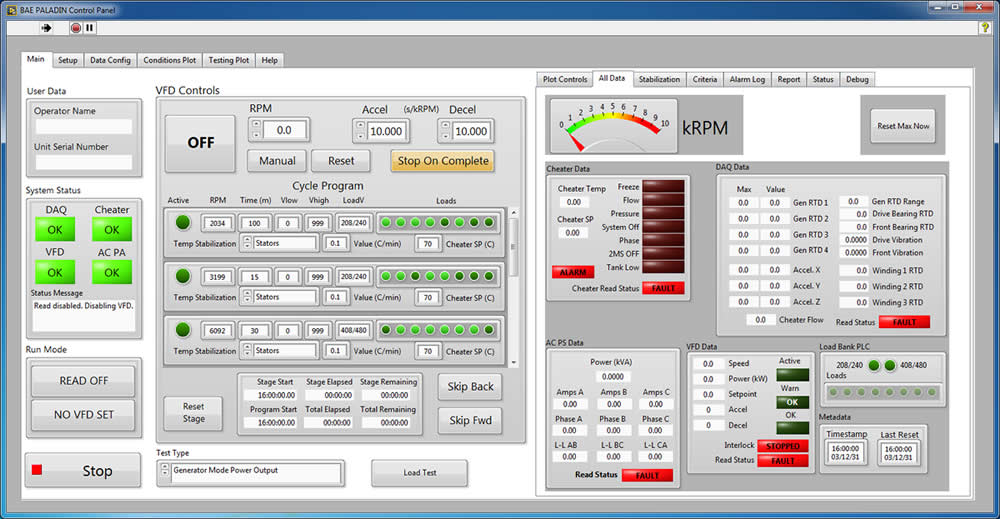This screenshot has width=1000, height=519.
Task: Click the Reset Stage button
Action: pos(193,413)
